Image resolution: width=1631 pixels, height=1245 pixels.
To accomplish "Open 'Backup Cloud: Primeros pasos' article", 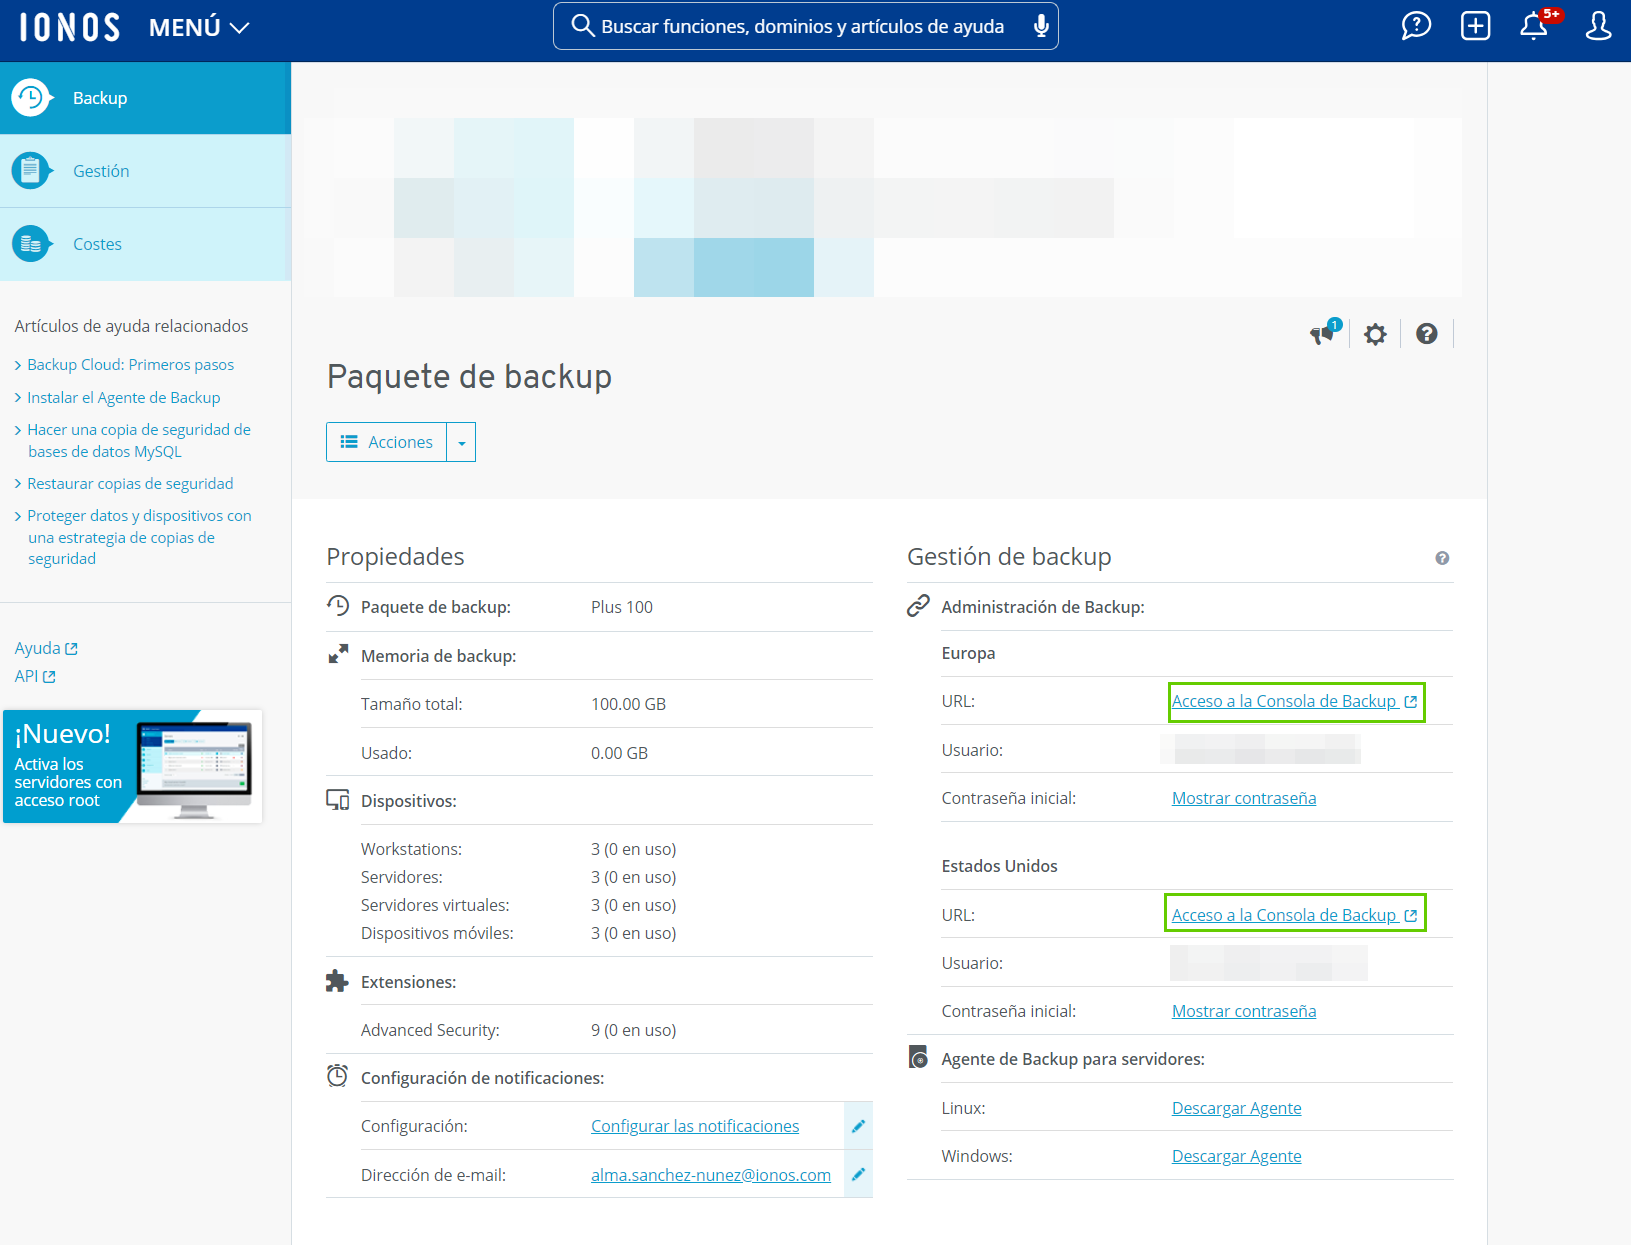I will coord(130,365).
